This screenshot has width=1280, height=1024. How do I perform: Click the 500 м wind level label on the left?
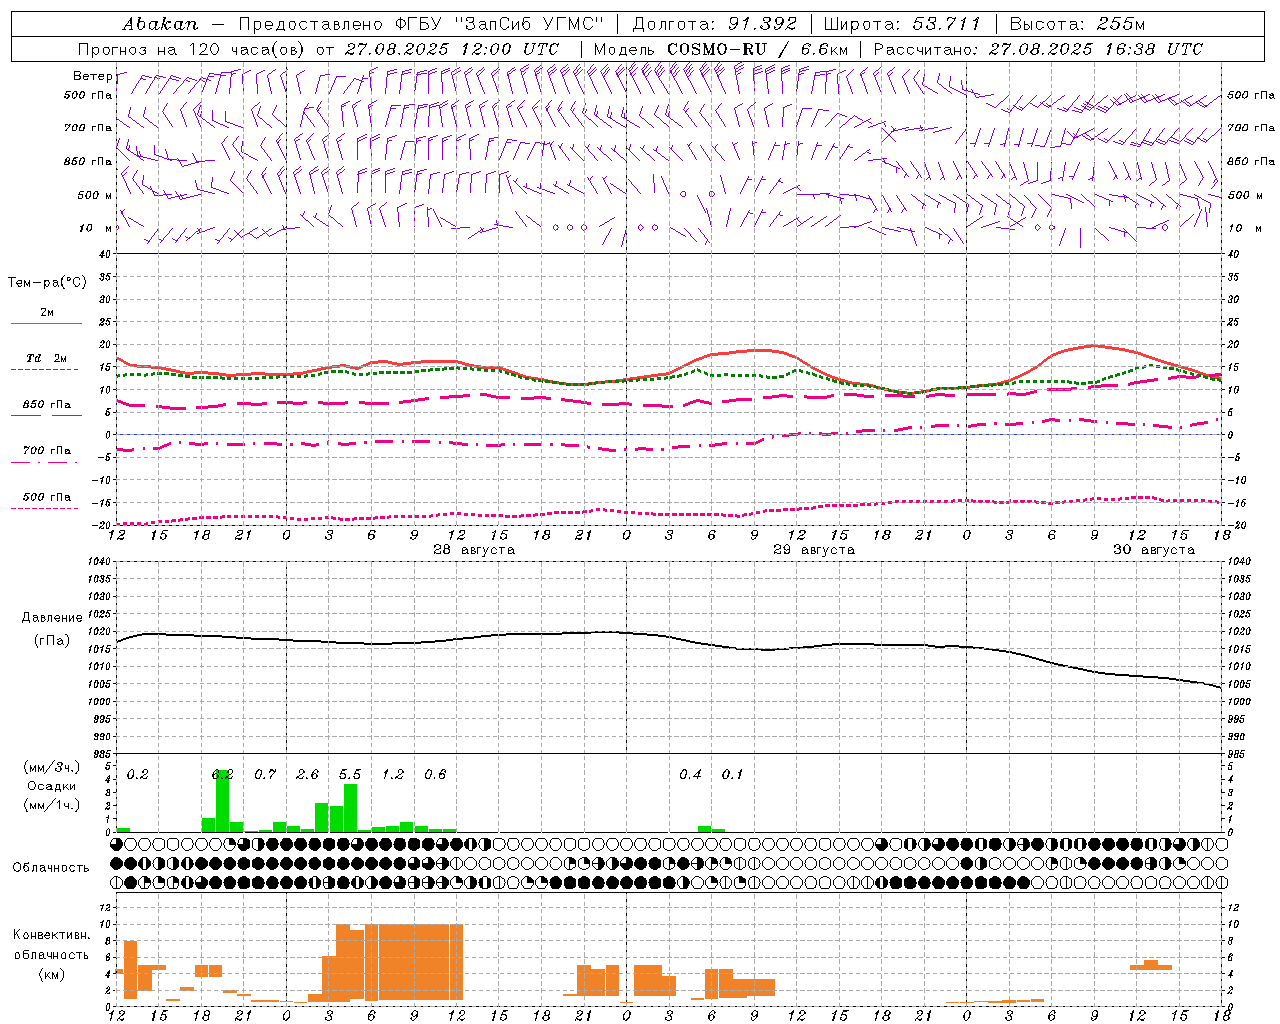point(95,195)
